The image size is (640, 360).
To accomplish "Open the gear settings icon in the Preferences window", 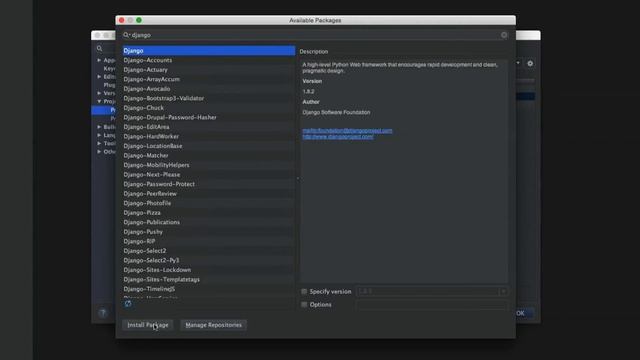I will 530,63.
